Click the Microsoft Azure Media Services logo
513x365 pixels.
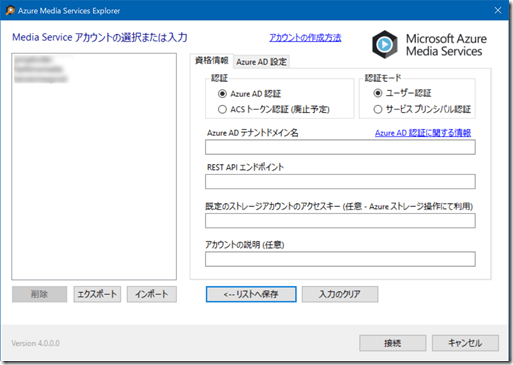click(x=429, y=45)
